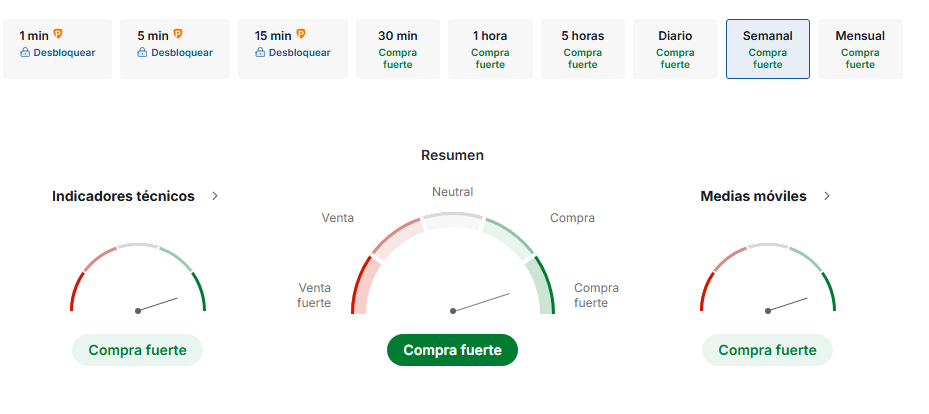Select the 30 min timeframe tab
Screen dimensions: 929x414
coord(398,48)
